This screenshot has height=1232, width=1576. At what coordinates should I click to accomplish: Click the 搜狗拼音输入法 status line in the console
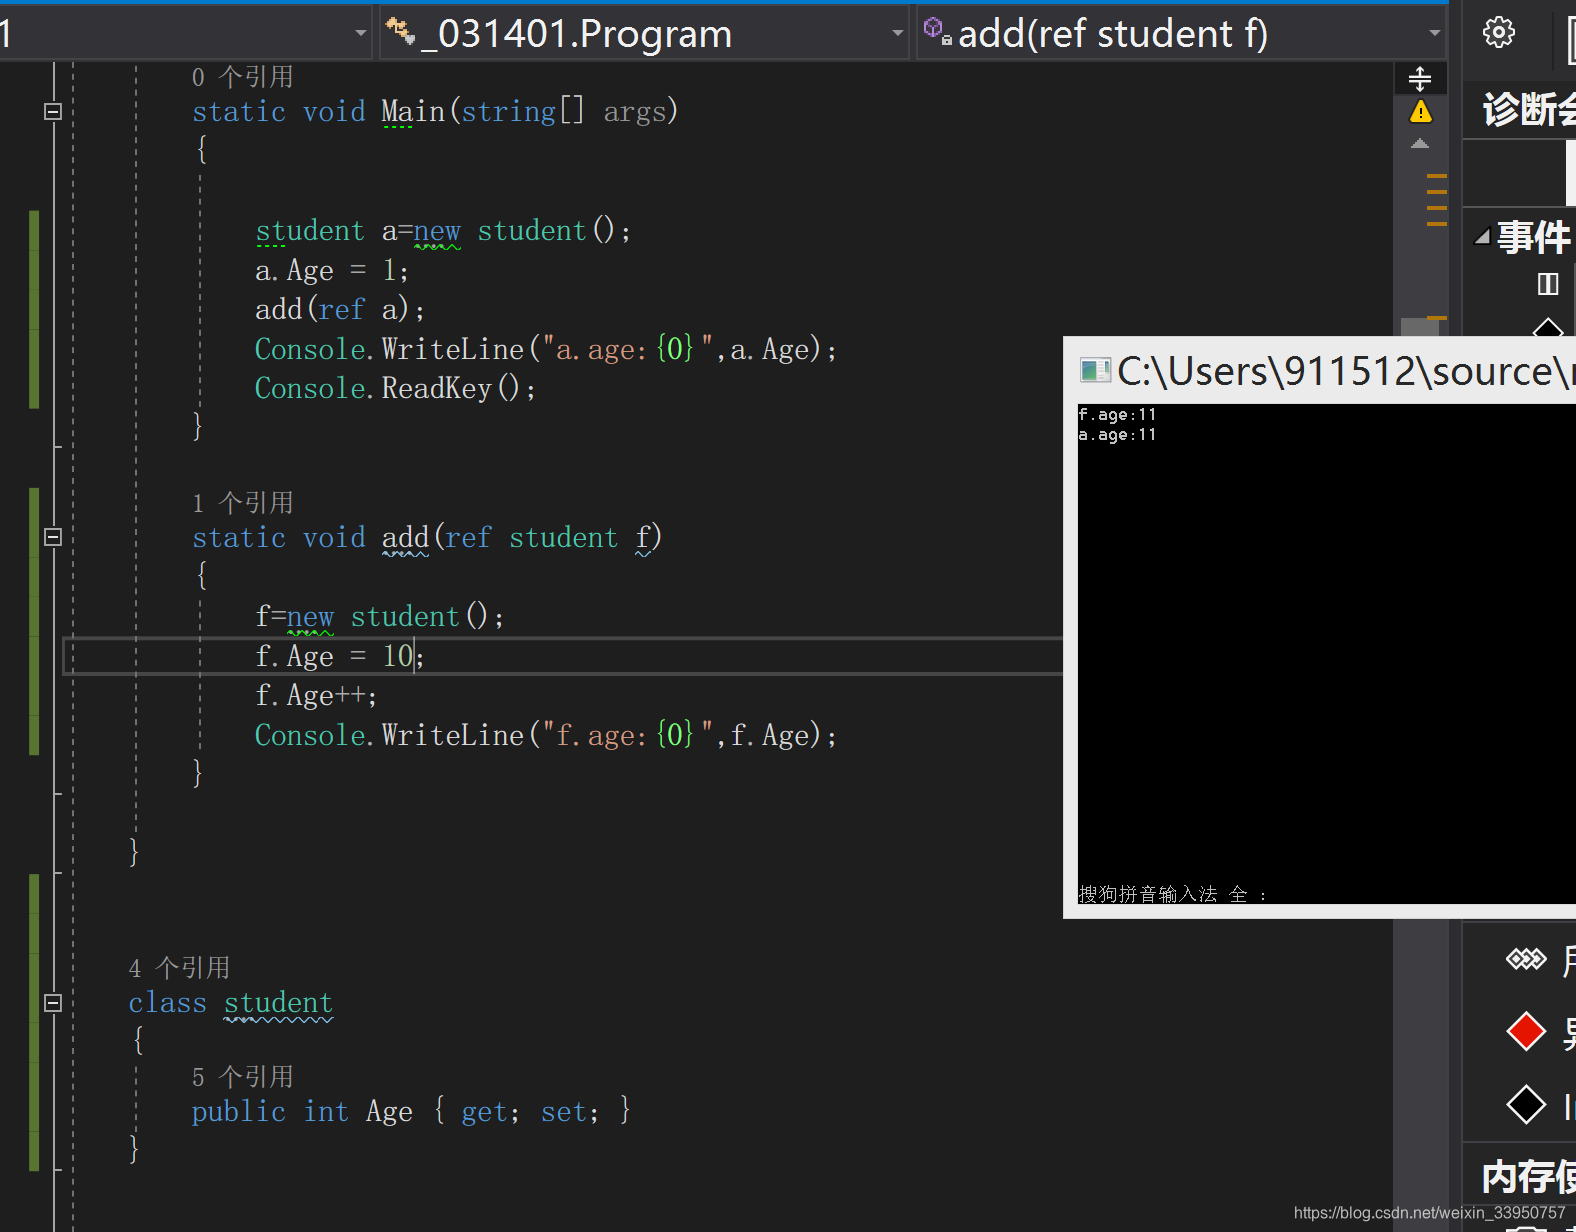tap(1173, 894)
